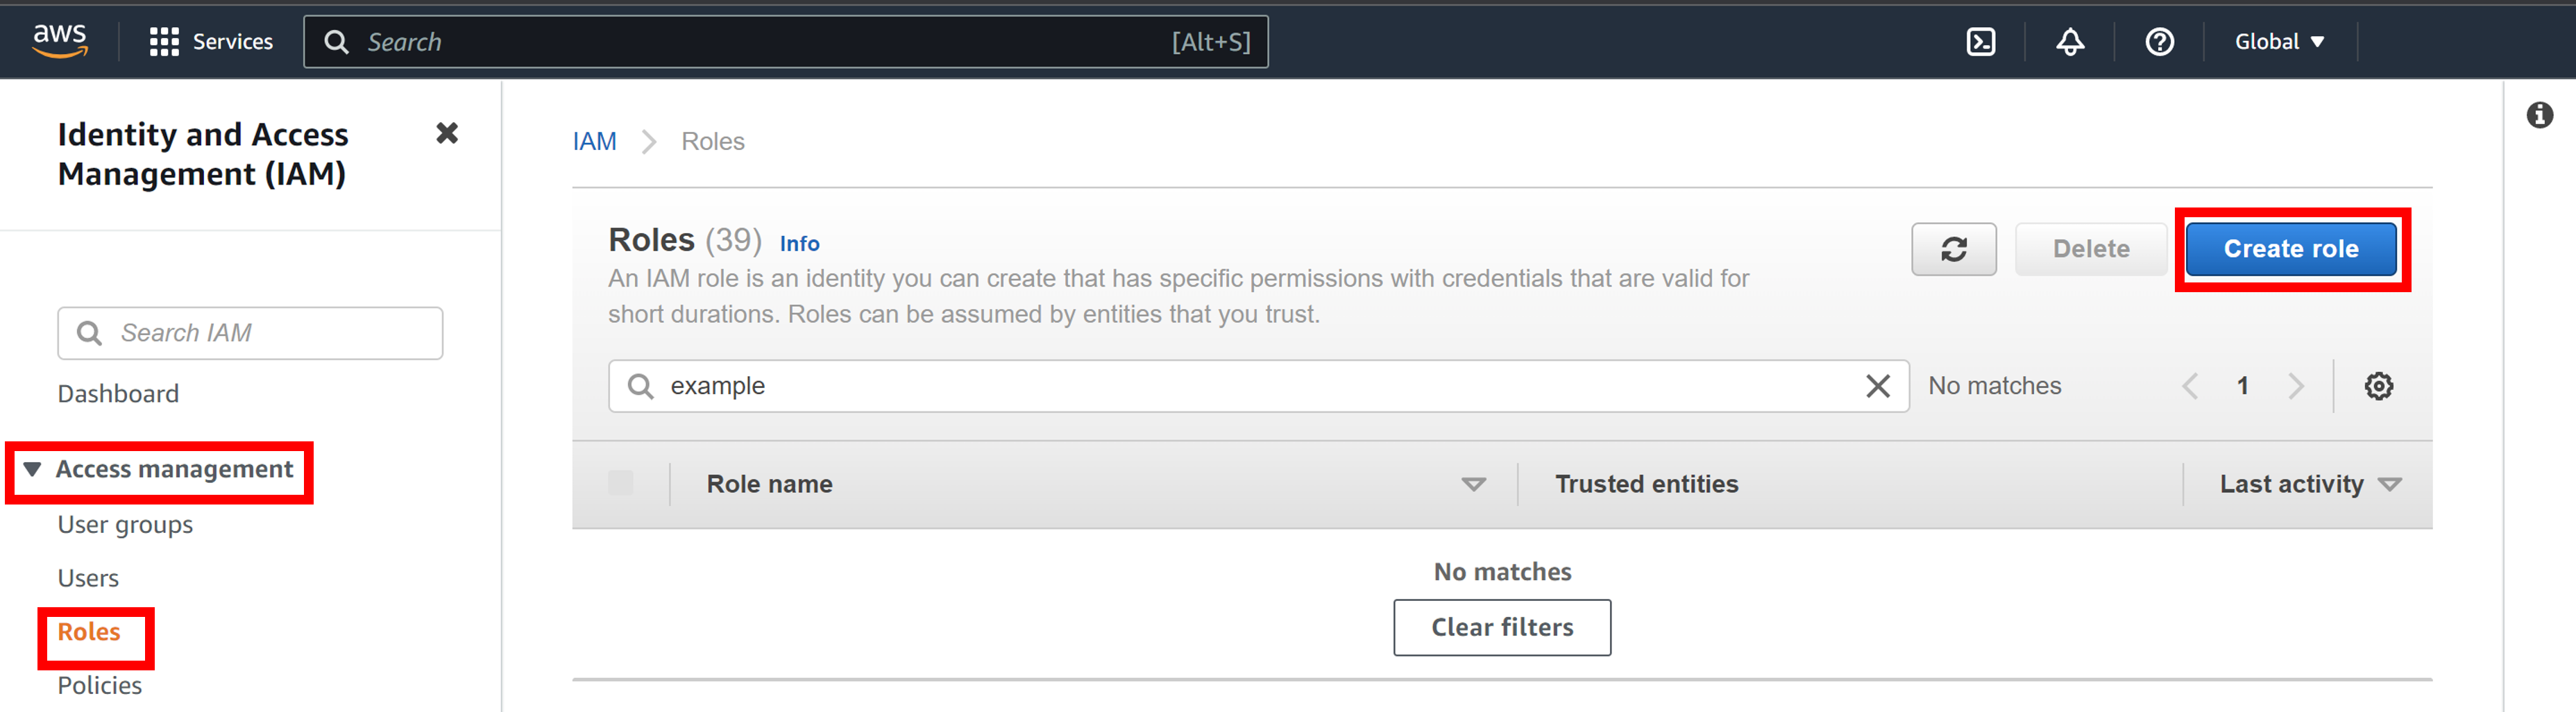Open the Services grid menu
The width and height of the screenshot is (2576, 712).
click(x=211, y=42)
